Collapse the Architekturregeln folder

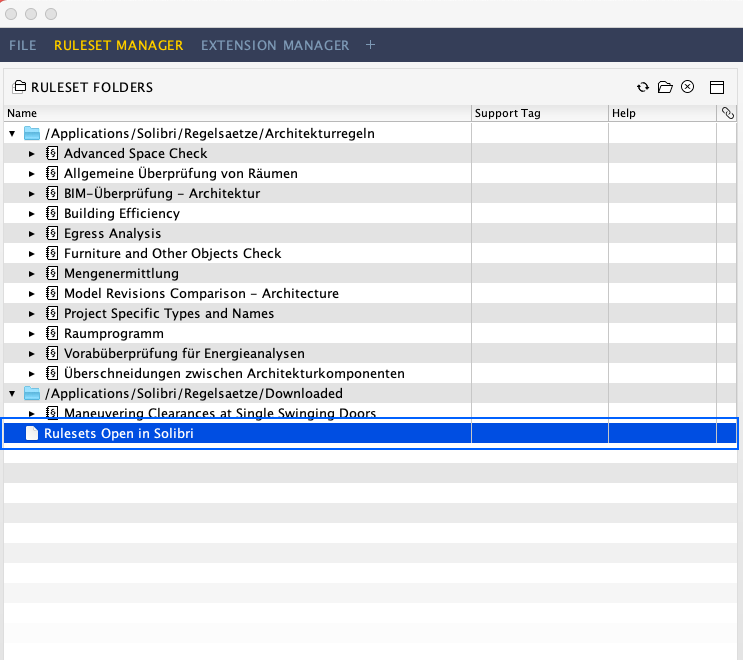[x=12, y=134]
